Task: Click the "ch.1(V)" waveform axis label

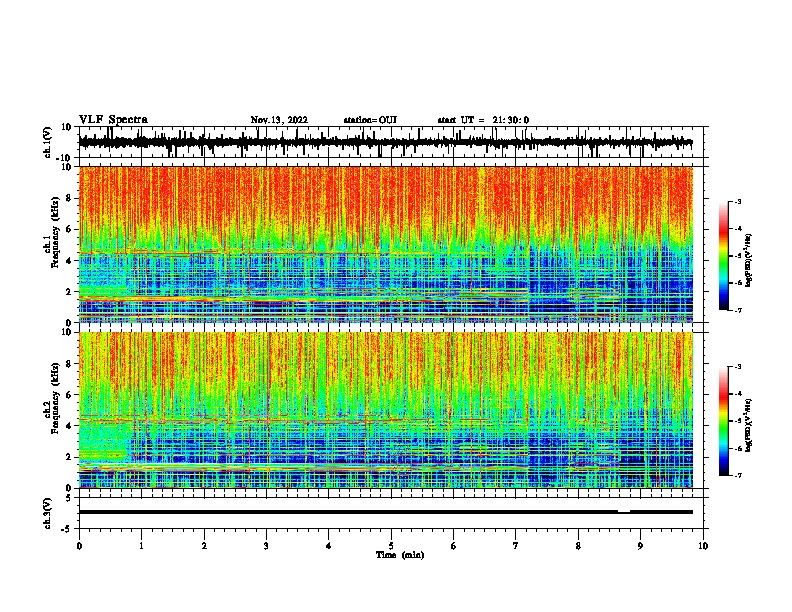Action: [x=48, y=142]
